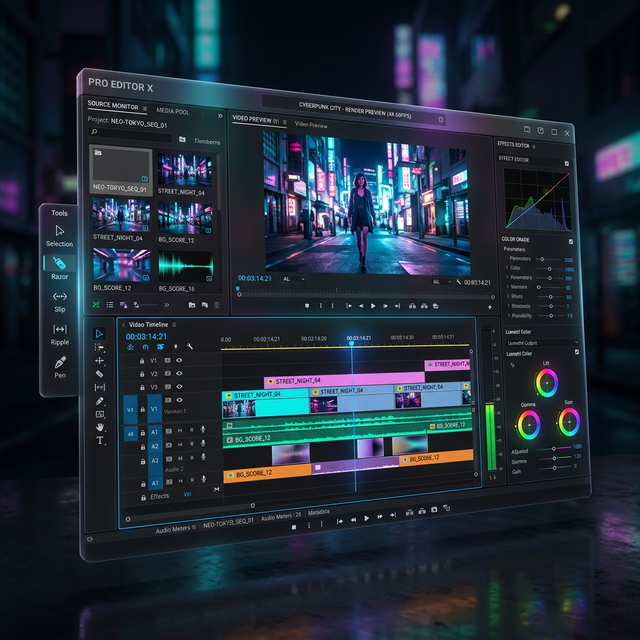
Task: Choose the move crosshair tool in timeline toolbar
Action: coord(99,361)
